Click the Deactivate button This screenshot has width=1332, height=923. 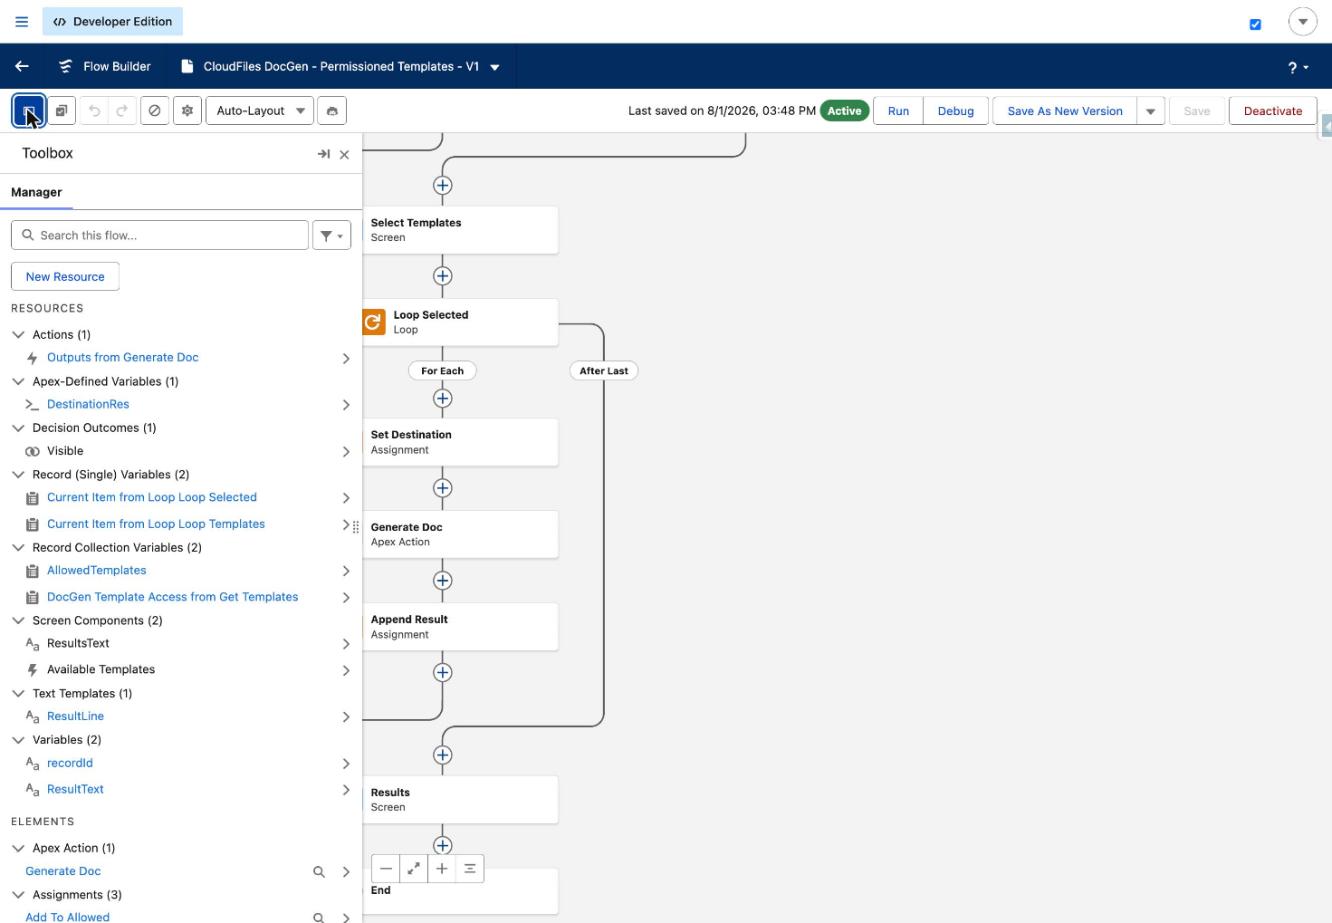pos(1273,111)
